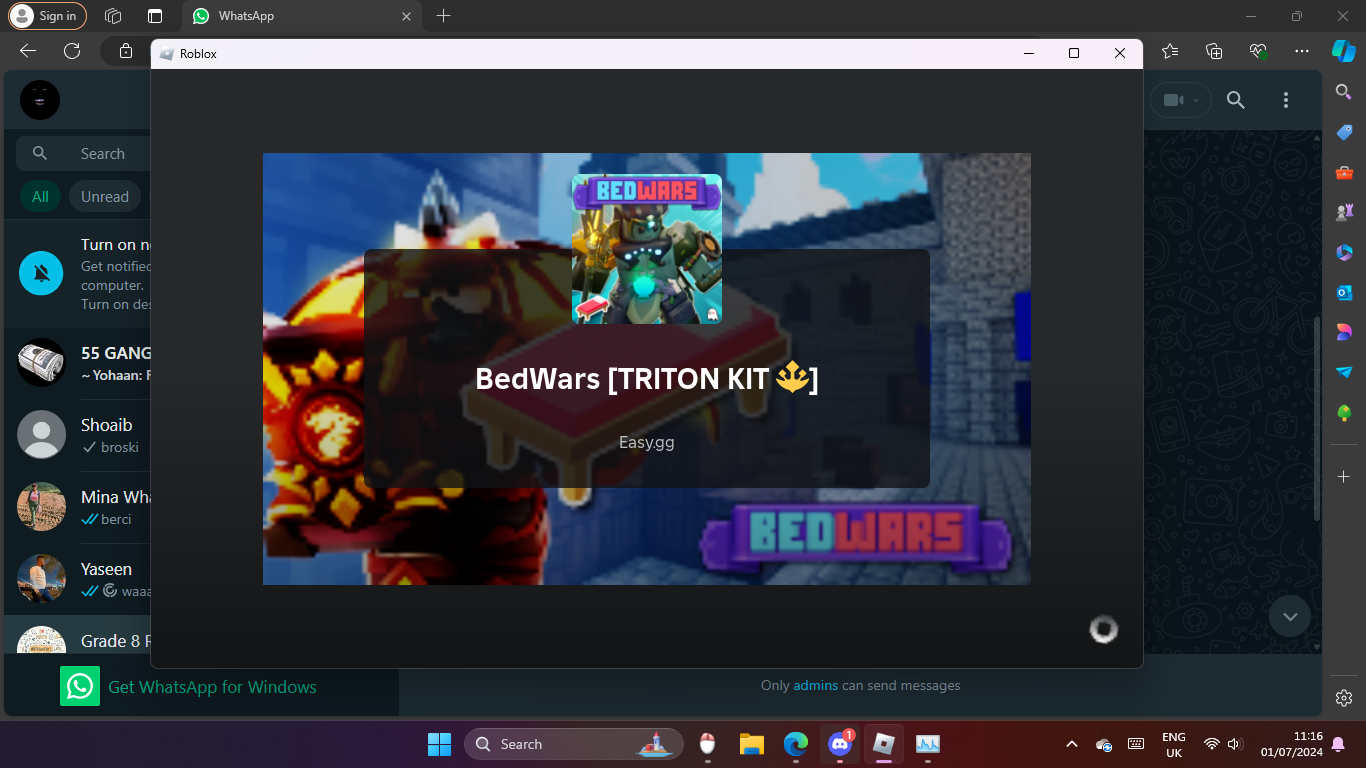Open the Windows Start menu
The height and width of the screenshot is (768, 1366).
tap(439, 744)
